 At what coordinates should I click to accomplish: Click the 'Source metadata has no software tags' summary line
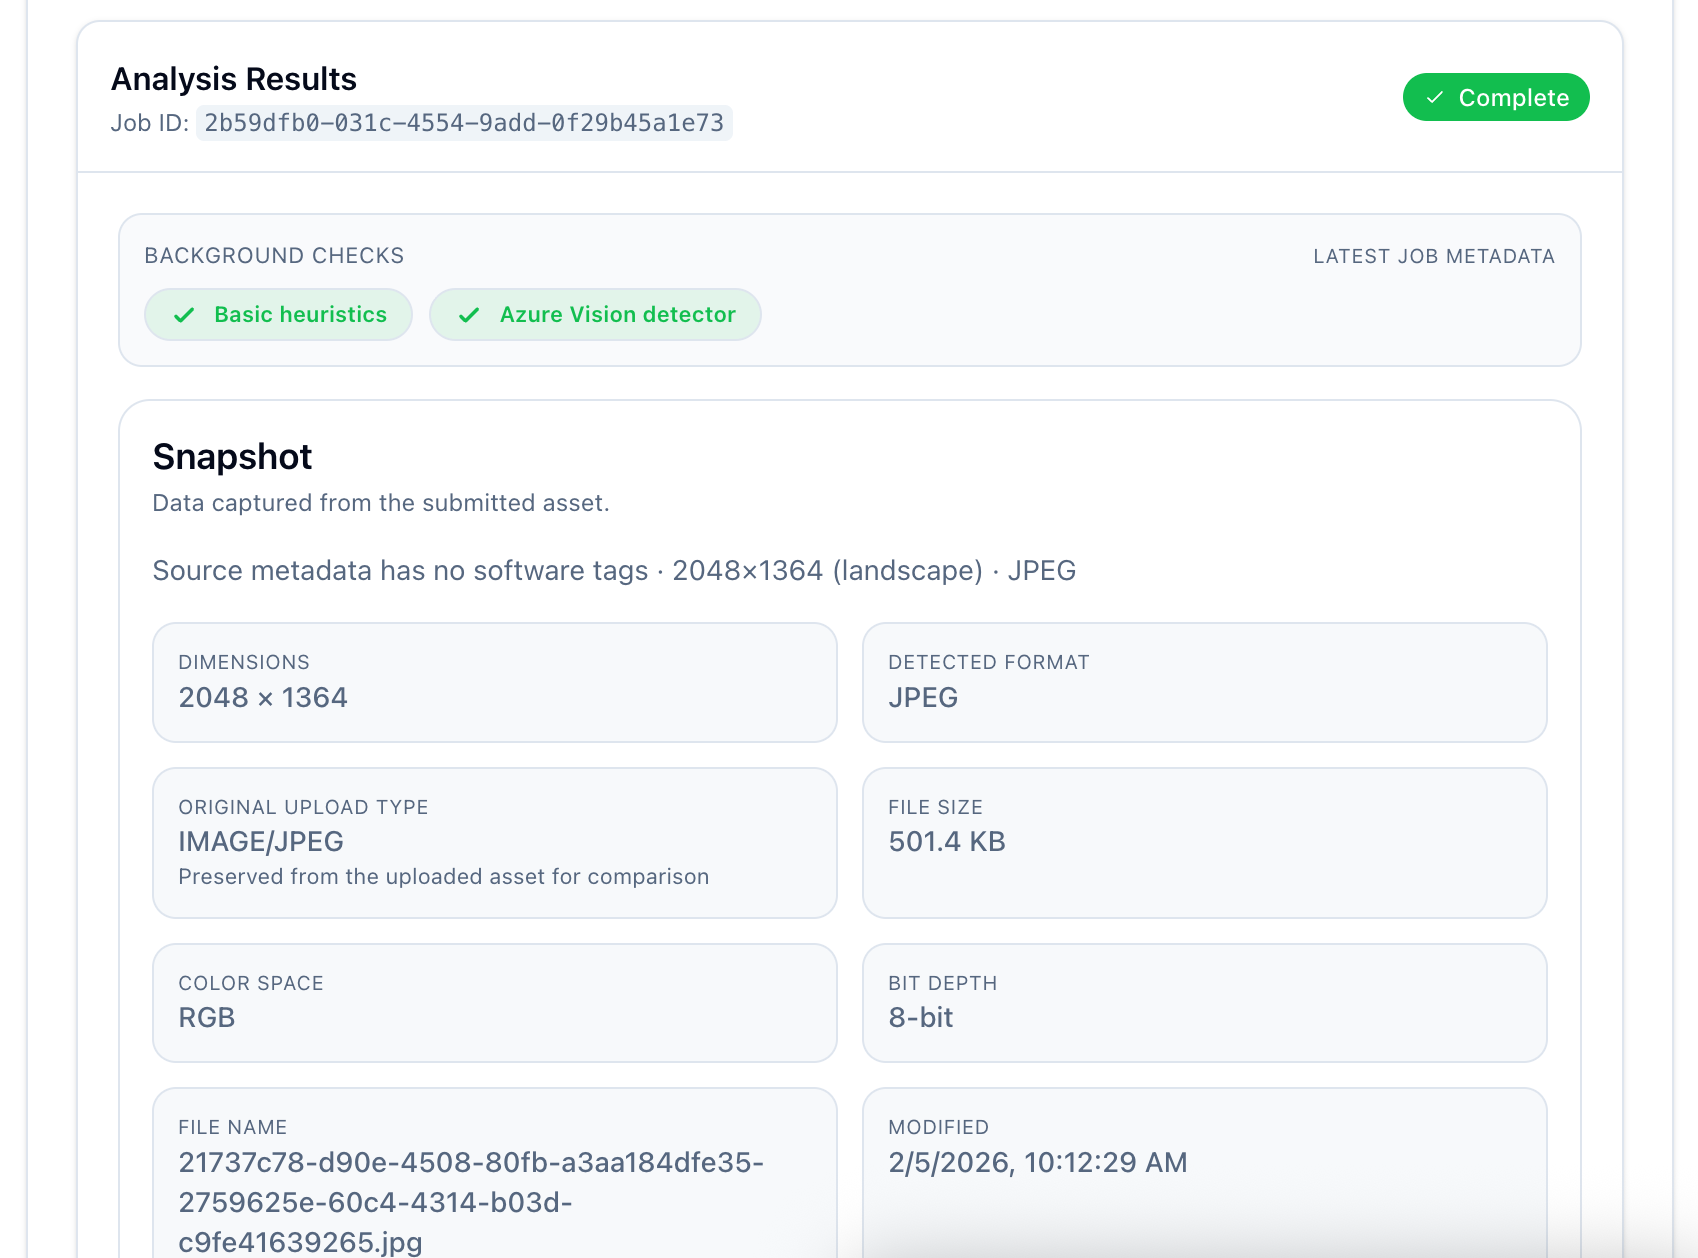(x=614, y=571)
